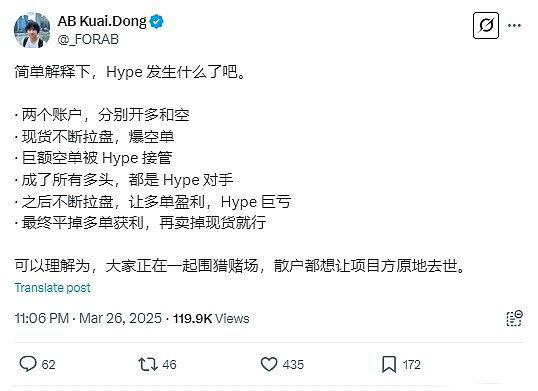The height and width of the screenshot is (391, 538).
Task: Click the Translate post link
Action: 52,287
